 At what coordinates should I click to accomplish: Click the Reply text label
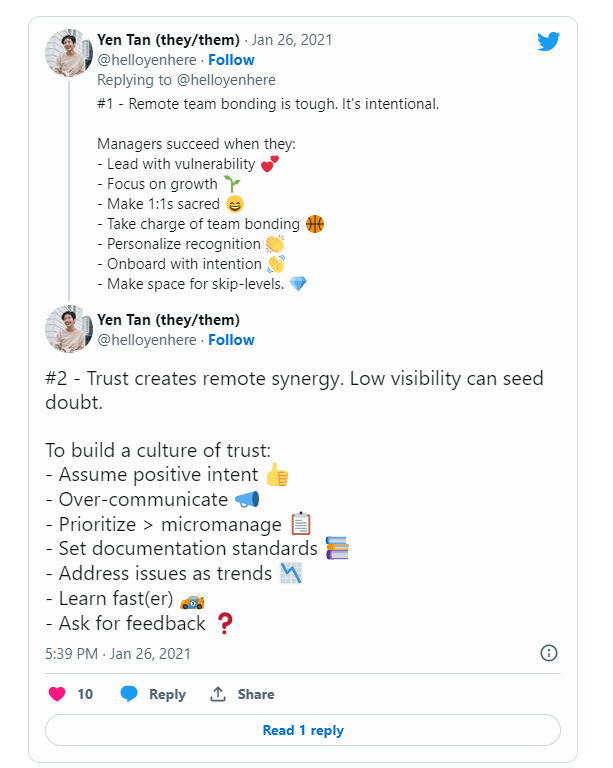167,694
